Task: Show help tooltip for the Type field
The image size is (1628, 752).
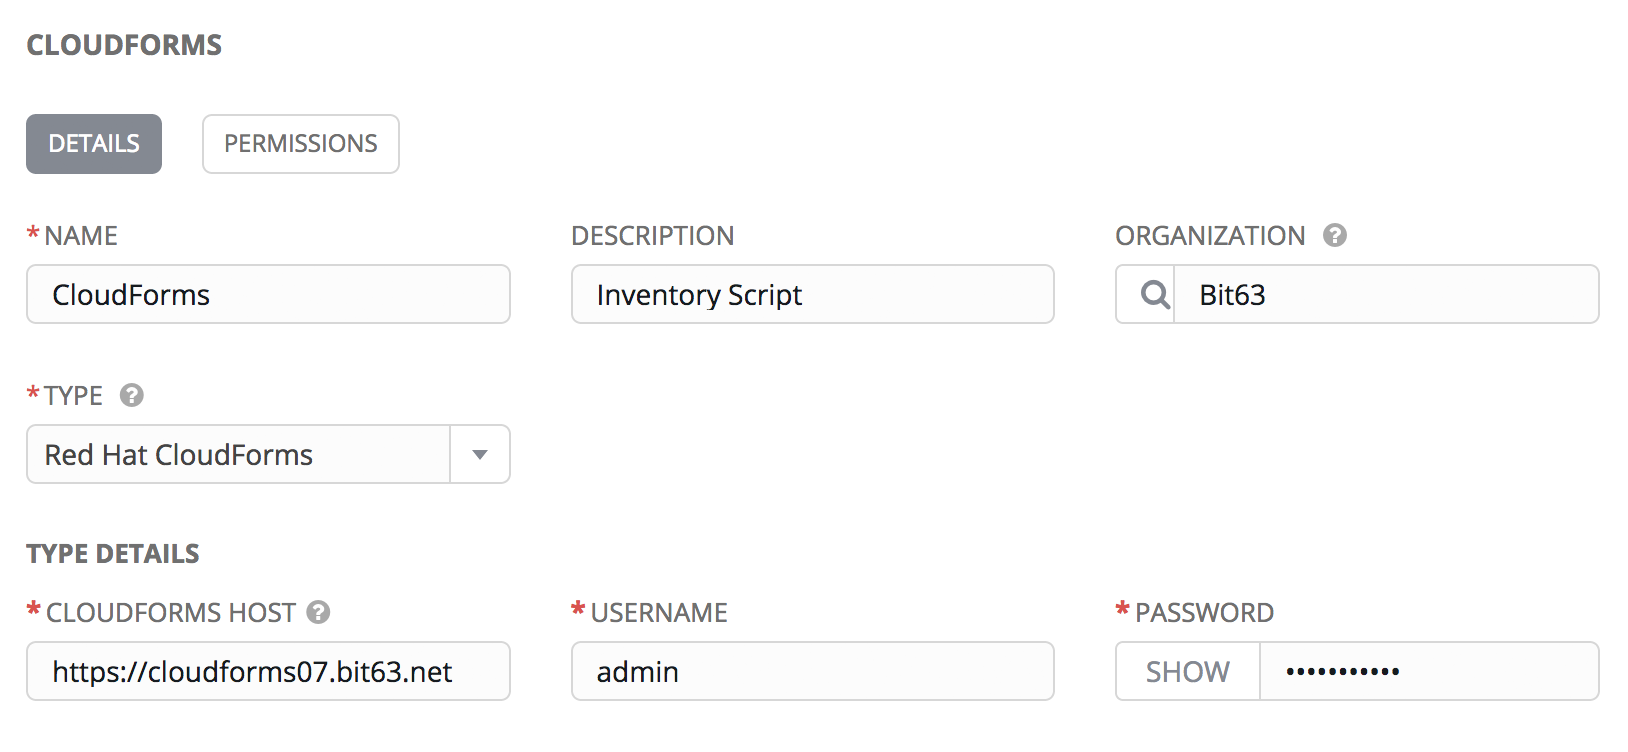Action: 131,395
